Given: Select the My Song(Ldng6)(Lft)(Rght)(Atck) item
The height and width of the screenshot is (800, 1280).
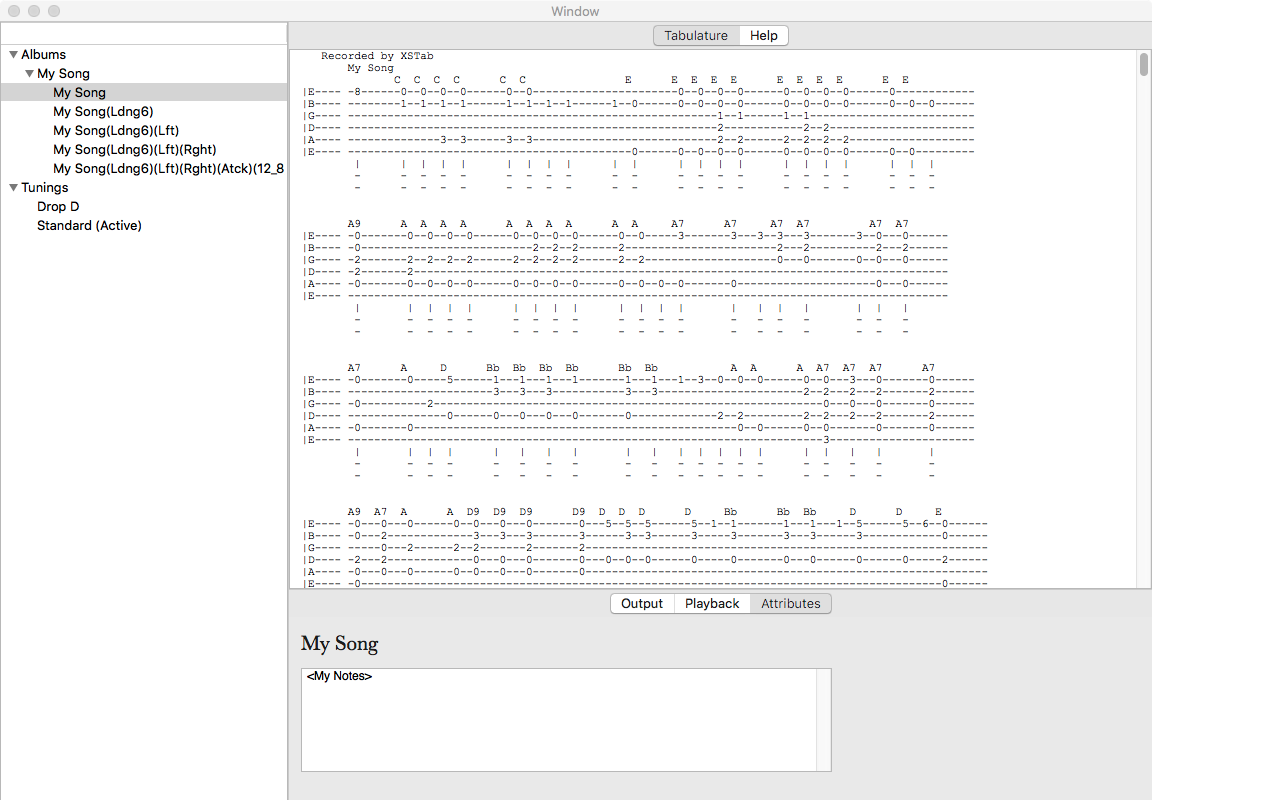Looking at the screenshot, I should click(x=169, y=169).
